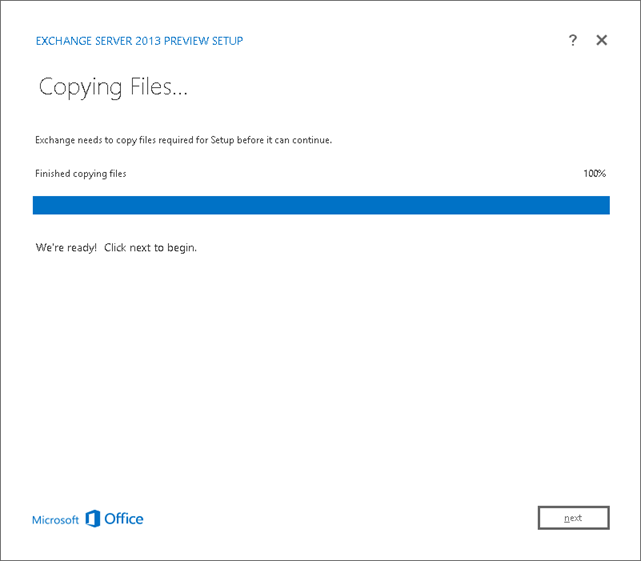641x561 pixels.
Task: Click the 'We're ready!' message
Action: [x=66, y=247]
